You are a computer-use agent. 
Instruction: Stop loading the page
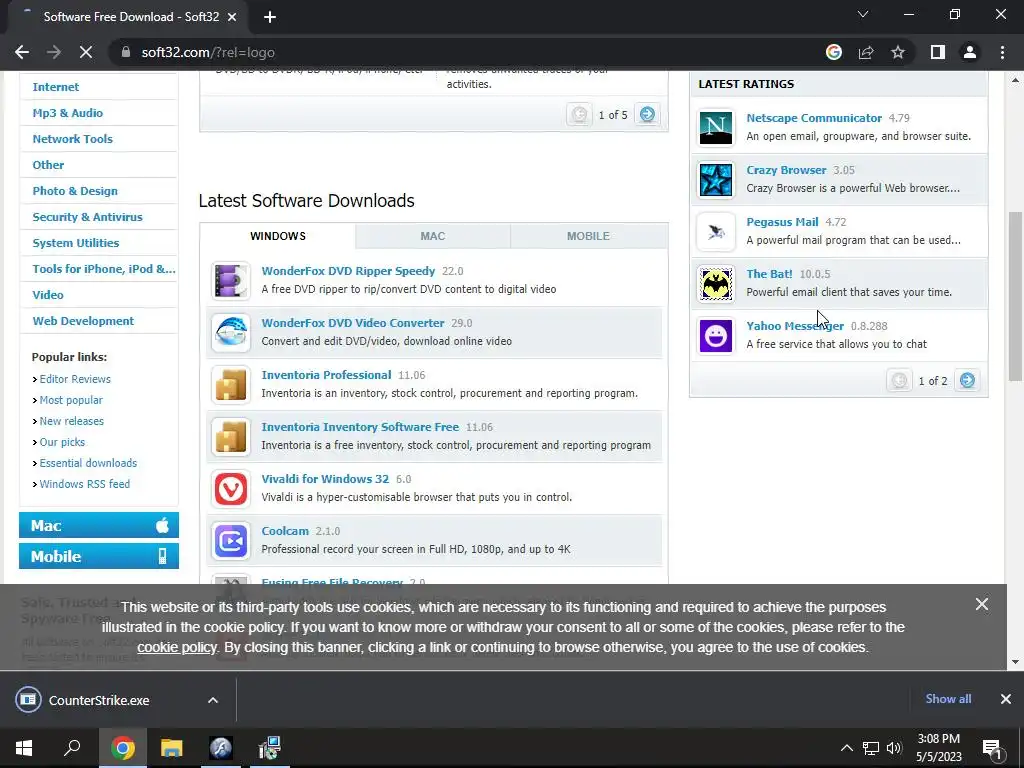coord(86,52)
